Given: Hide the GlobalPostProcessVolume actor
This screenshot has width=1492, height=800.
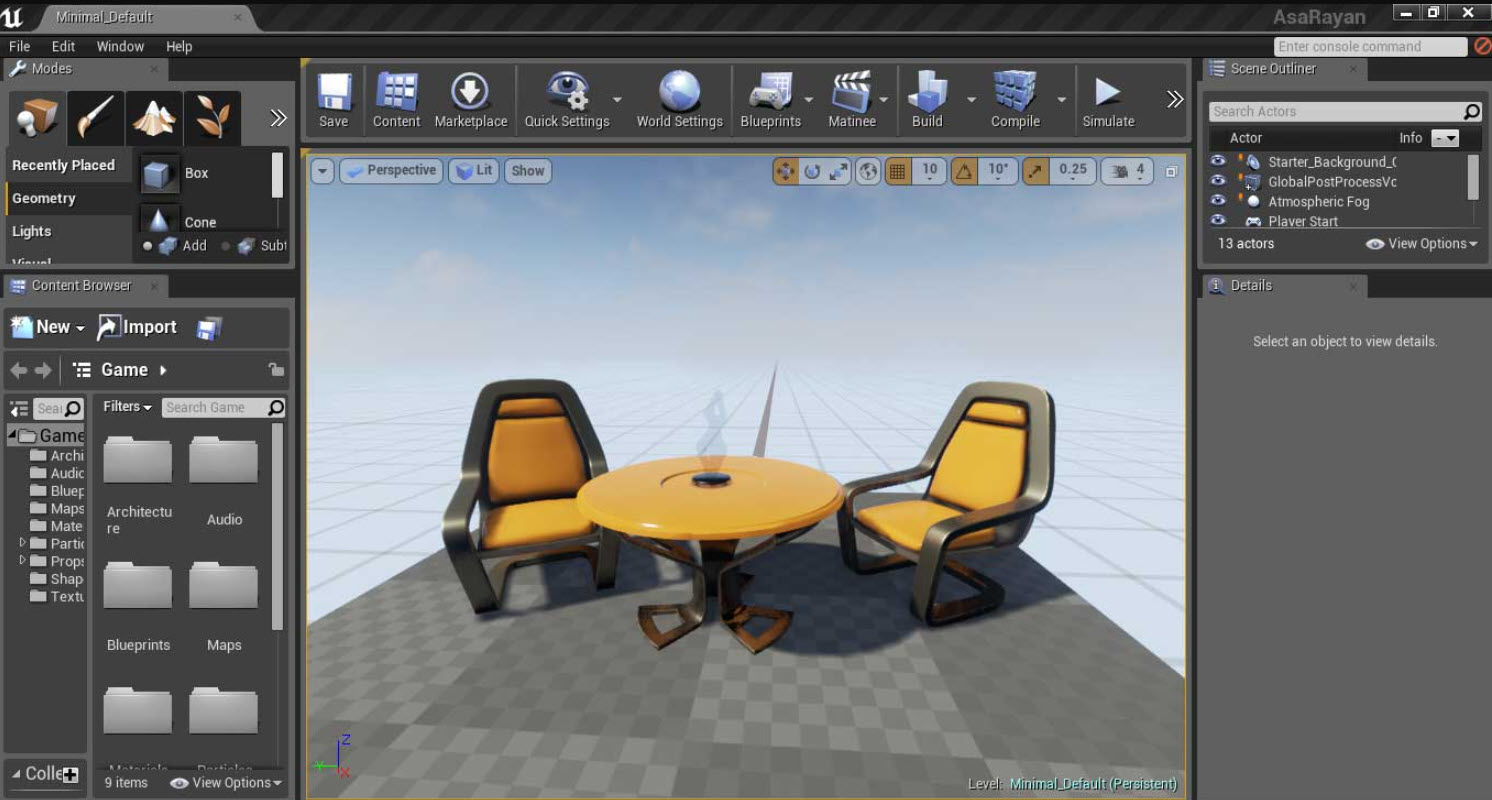Looking at the screenshot, I should (x=1218, y=181).
